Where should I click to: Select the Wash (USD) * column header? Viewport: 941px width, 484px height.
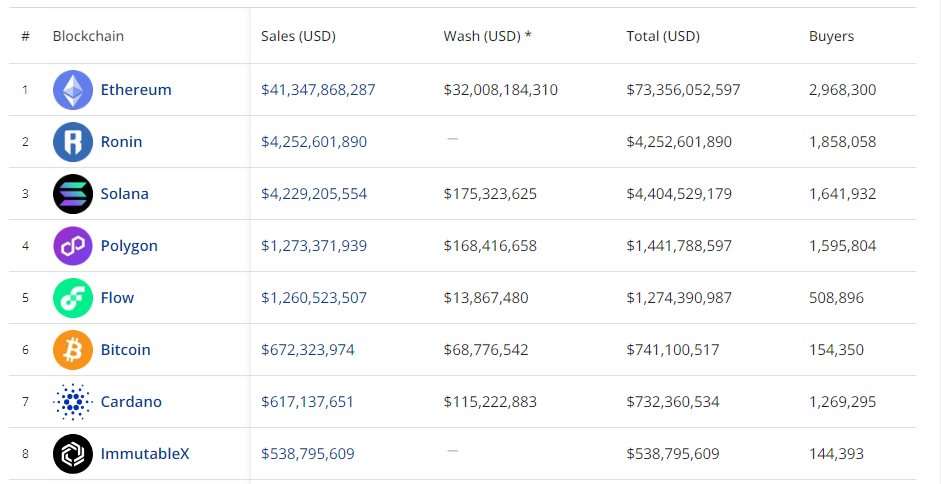(487, 36)
